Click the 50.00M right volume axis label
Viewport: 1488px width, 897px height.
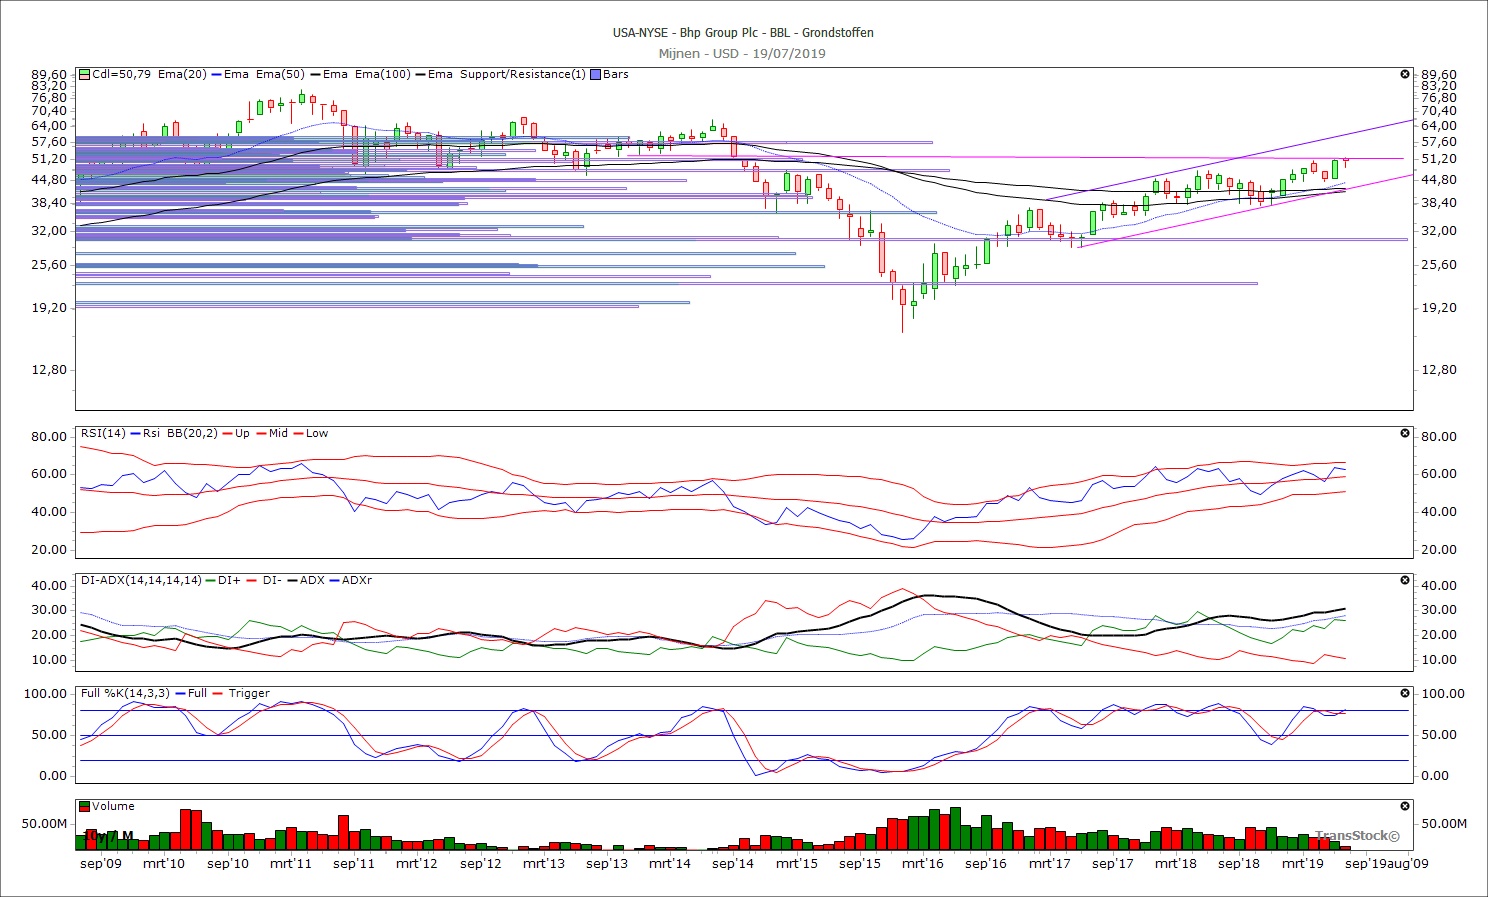1444,823
